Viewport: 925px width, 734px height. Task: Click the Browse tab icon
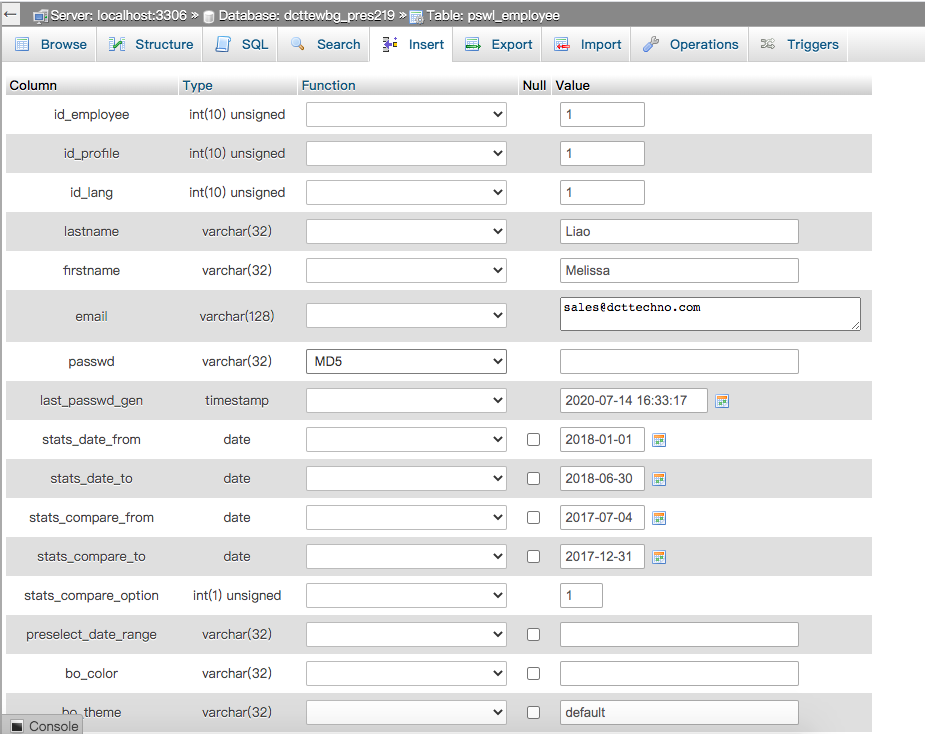(x=22, y=44)
